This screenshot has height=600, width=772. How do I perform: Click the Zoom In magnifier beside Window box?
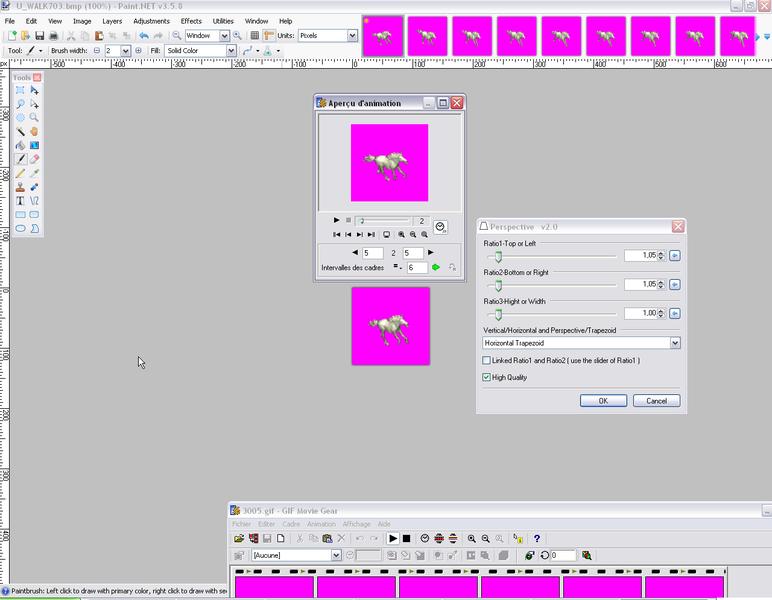[x=237, y=35]
